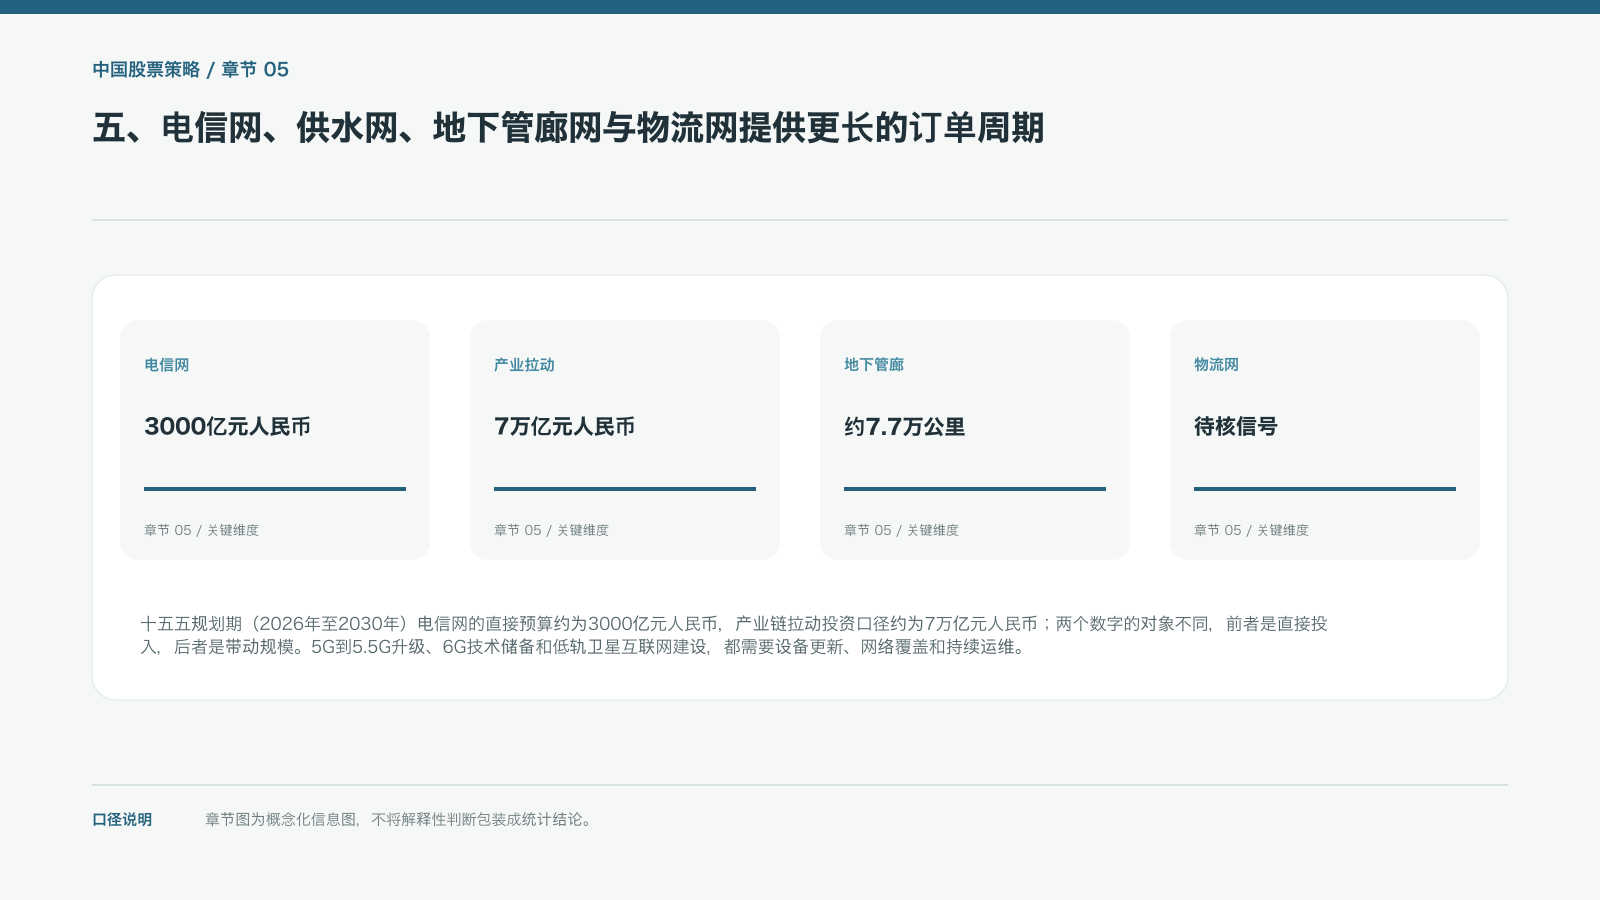Select the slide title starting with 五、电信网

click(568, 128)
